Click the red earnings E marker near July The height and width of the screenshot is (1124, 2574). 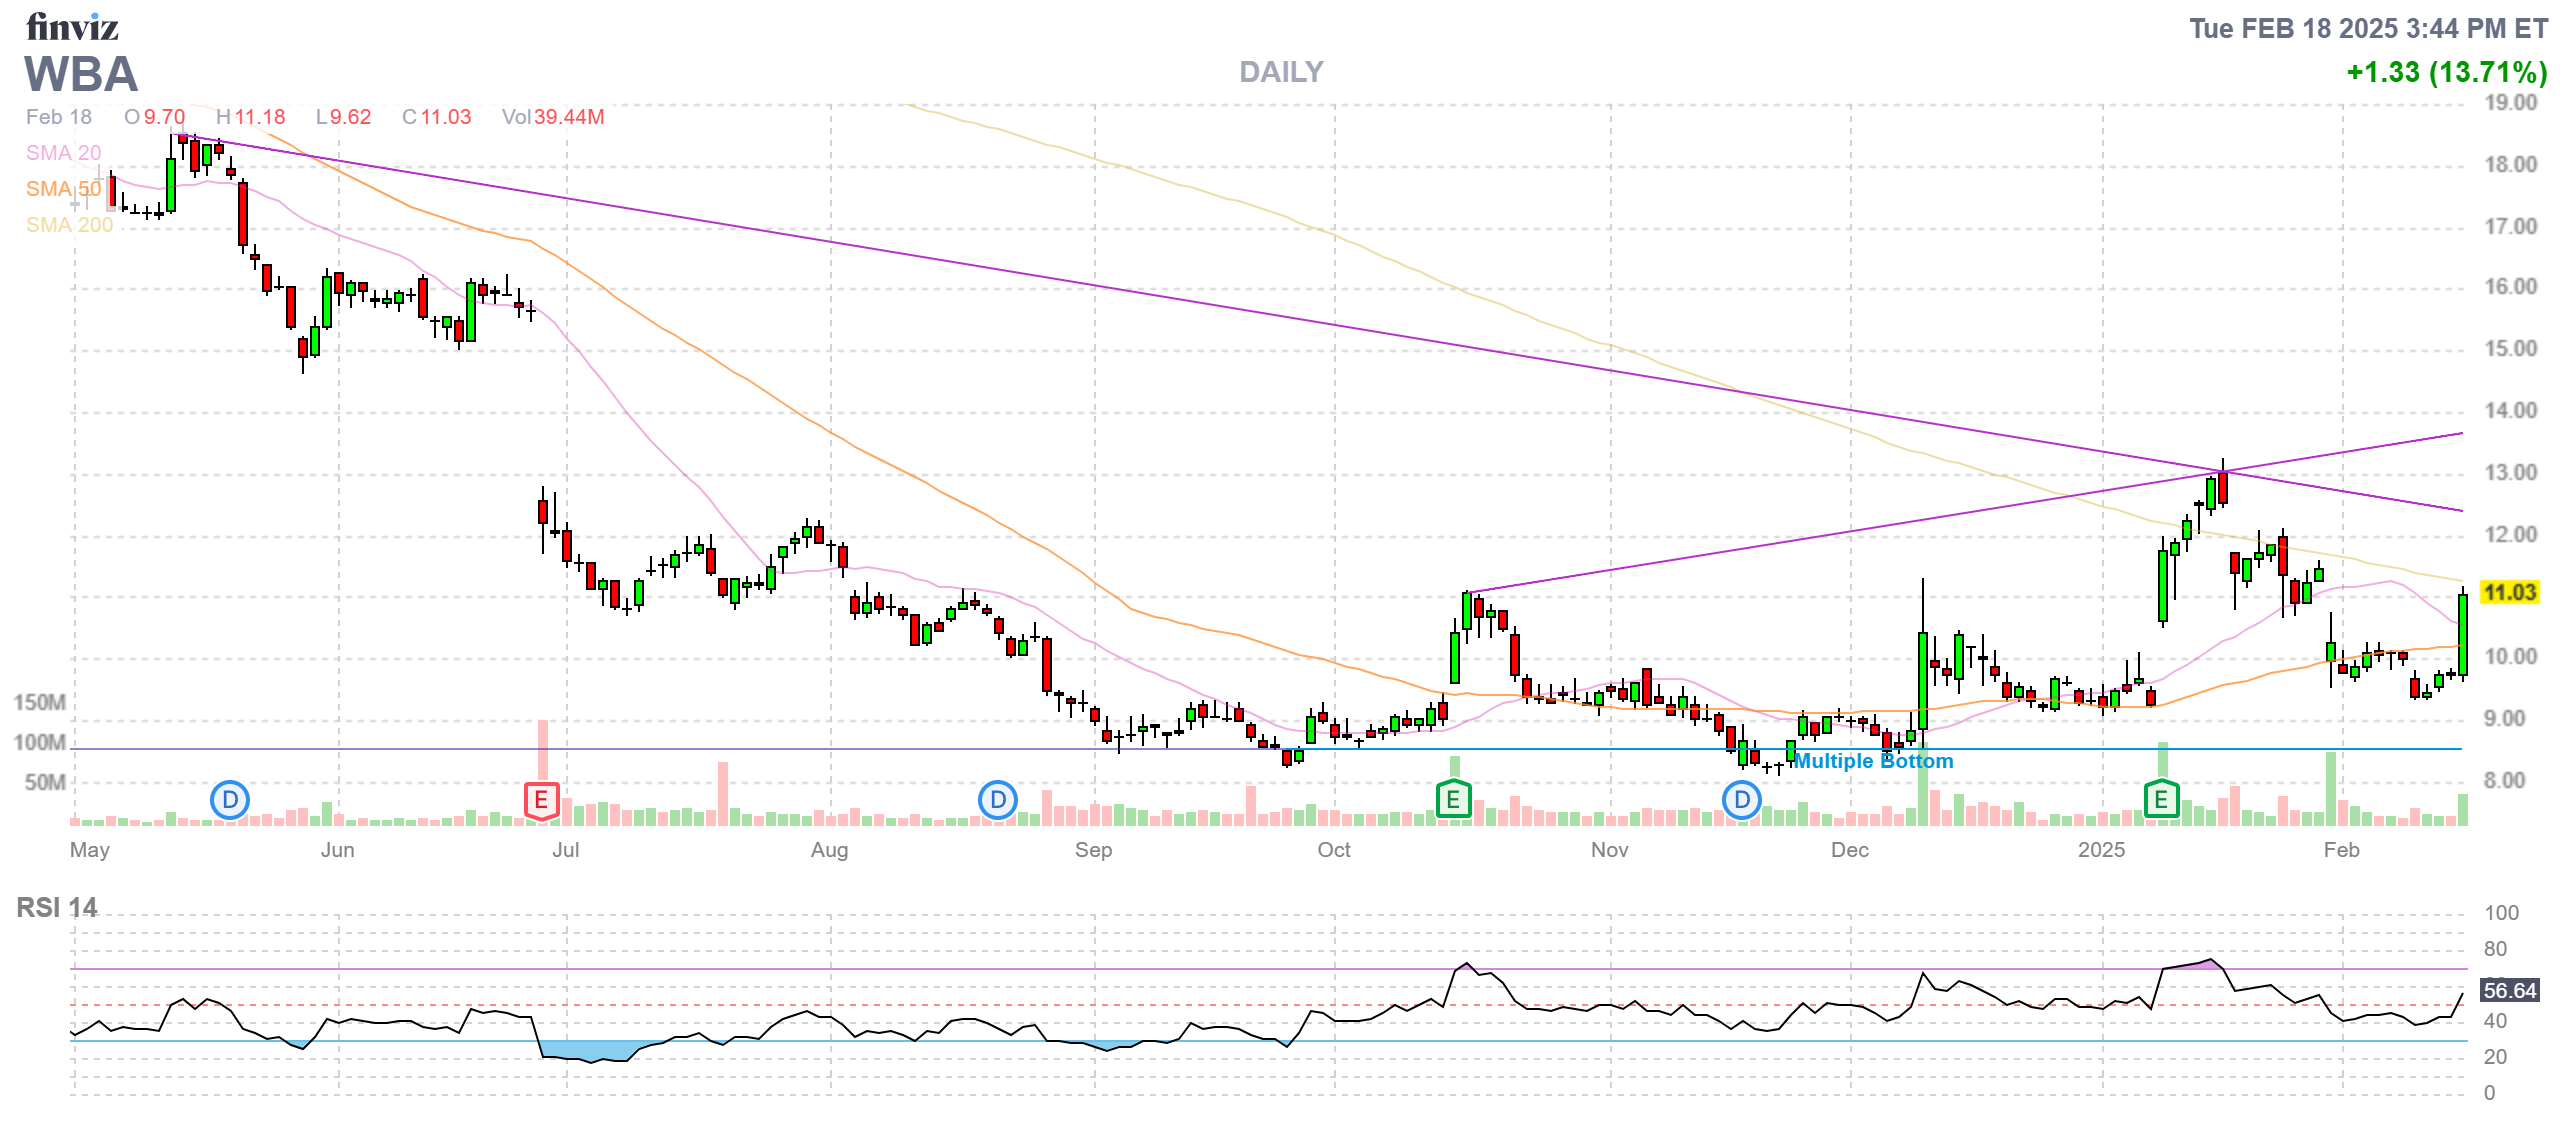tap(541, 800)
